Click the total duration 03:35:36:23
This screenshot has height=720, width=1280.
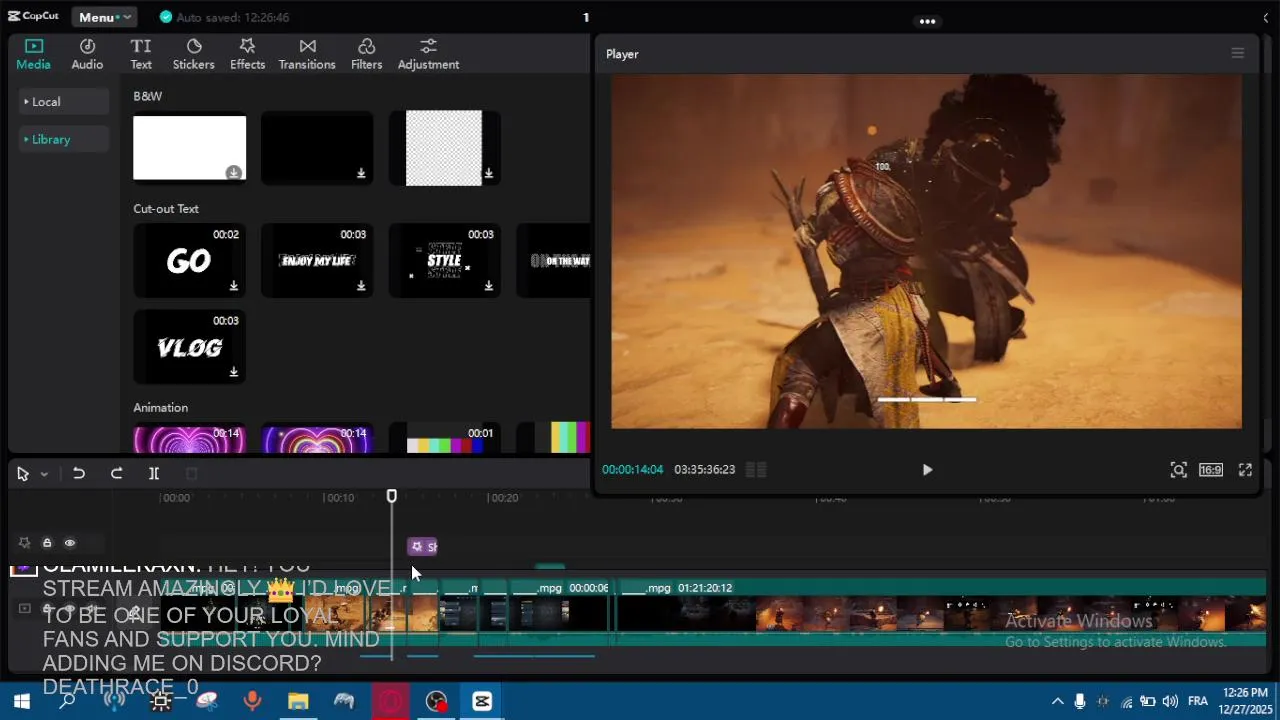click(704, 470)
